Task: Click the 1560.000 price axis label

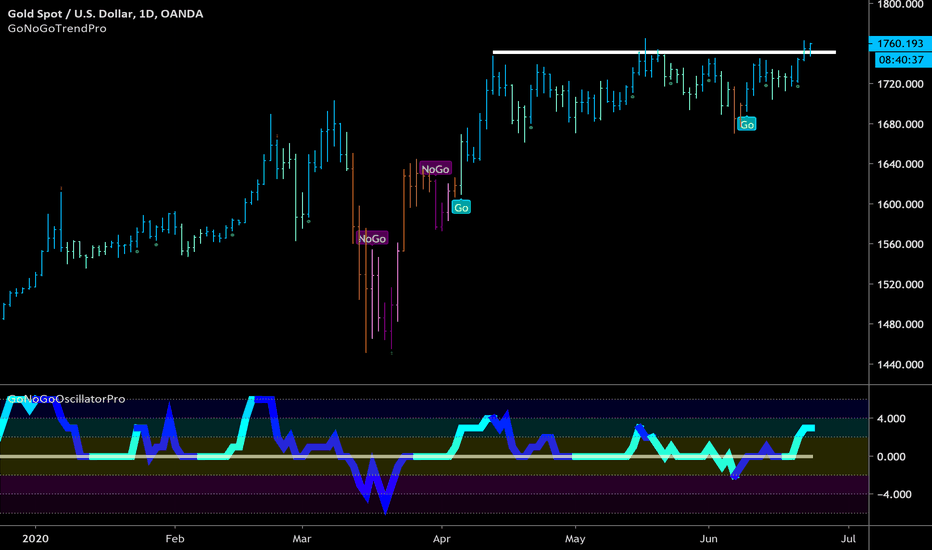Action: pos(900,244)
